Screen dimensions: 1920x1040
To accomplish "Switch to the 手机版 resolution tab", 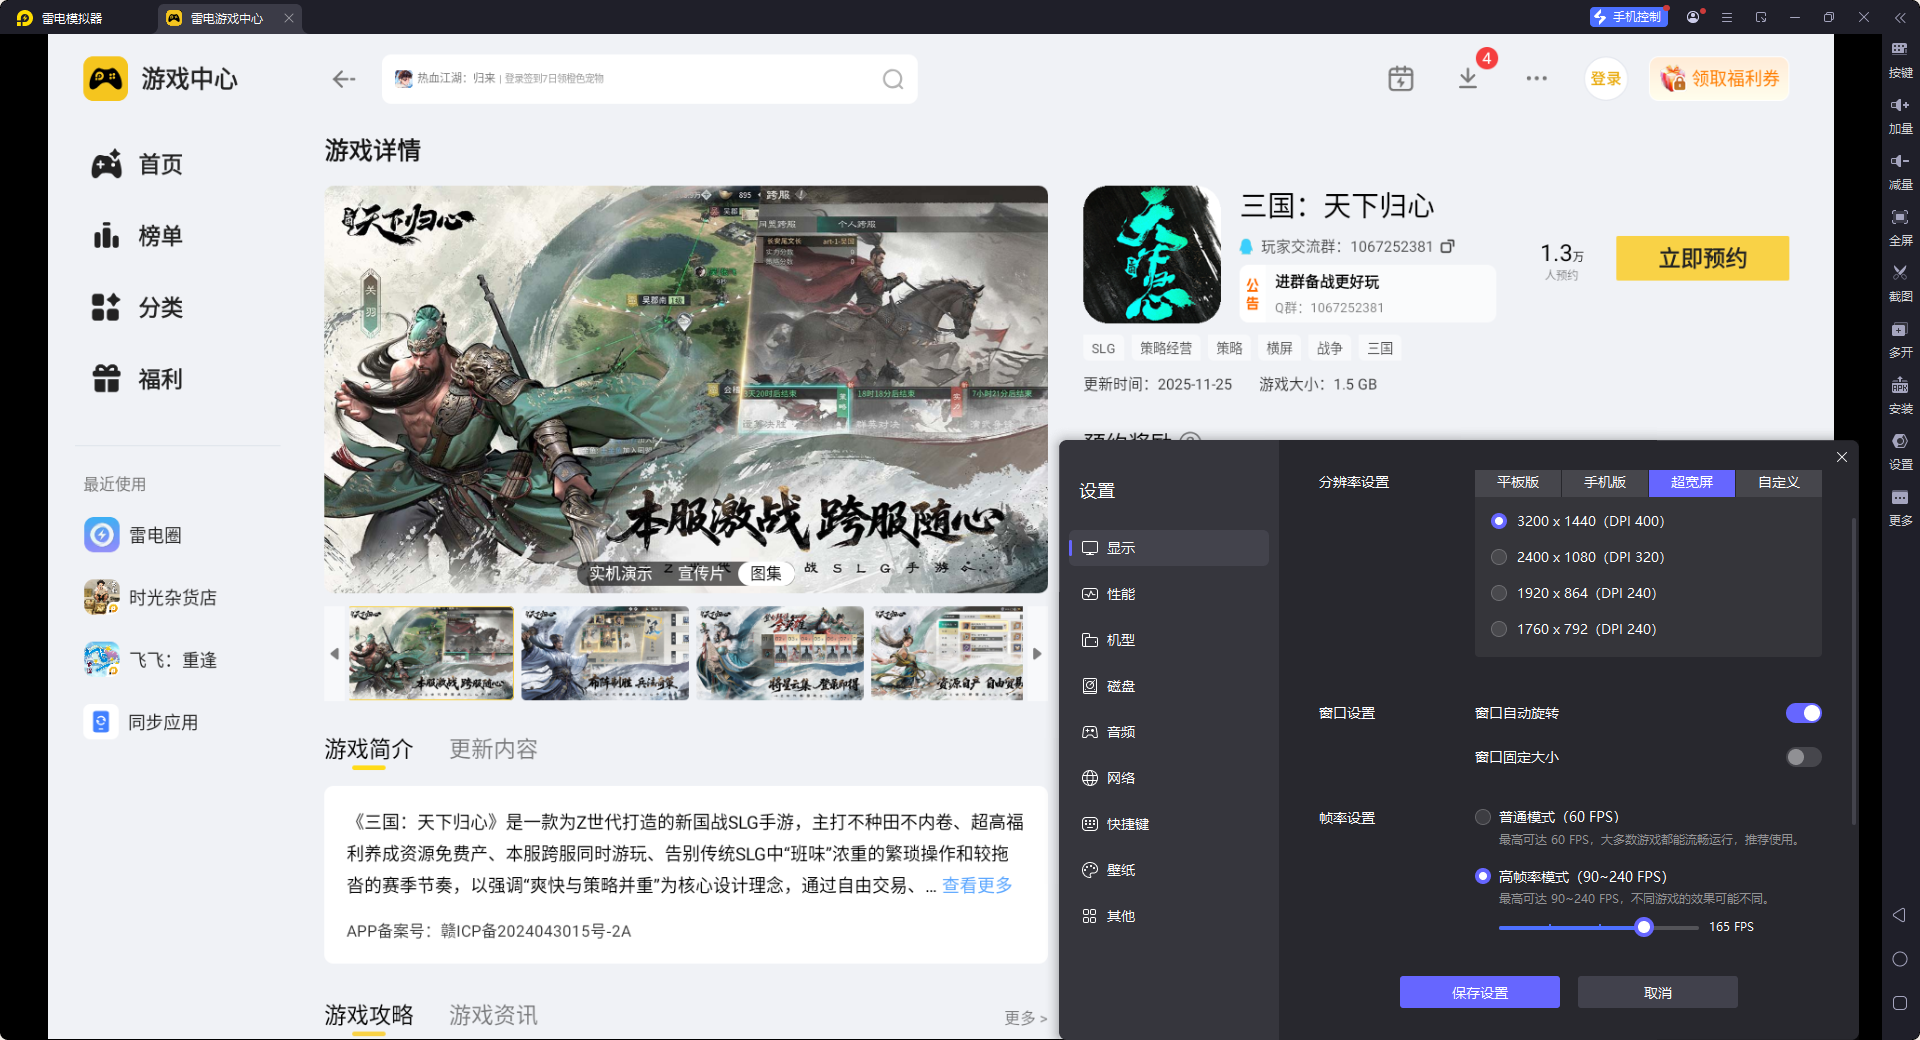I will (x=1604, y=482).
